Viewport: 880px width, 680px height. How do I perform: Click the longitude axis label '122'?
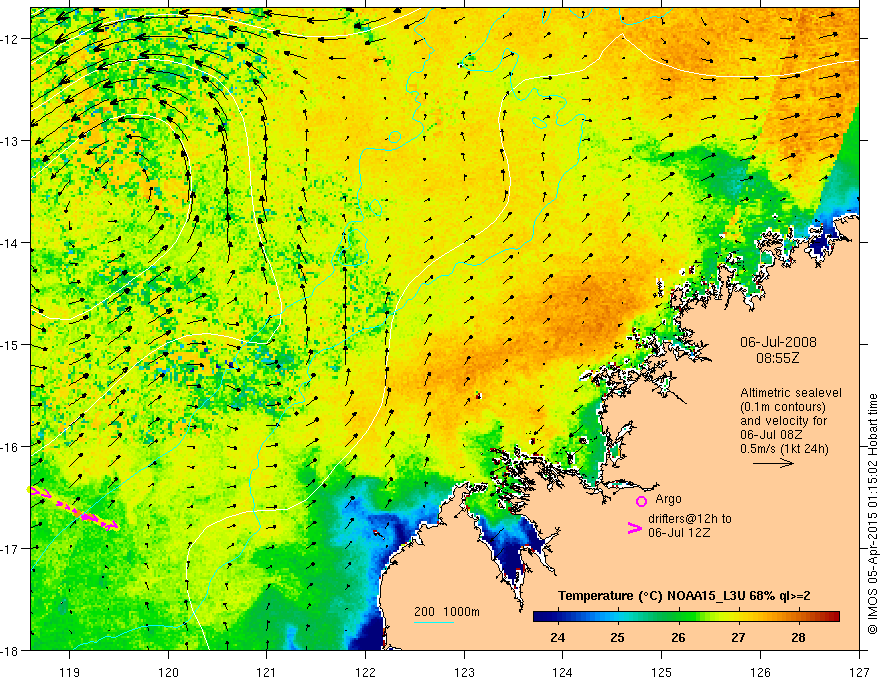[x=365, y=672]
